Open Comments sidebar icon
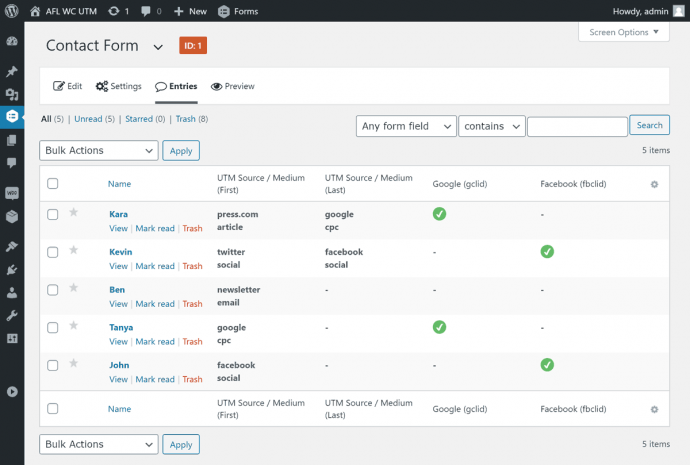The image size is (690, 465). click(12, 163)
